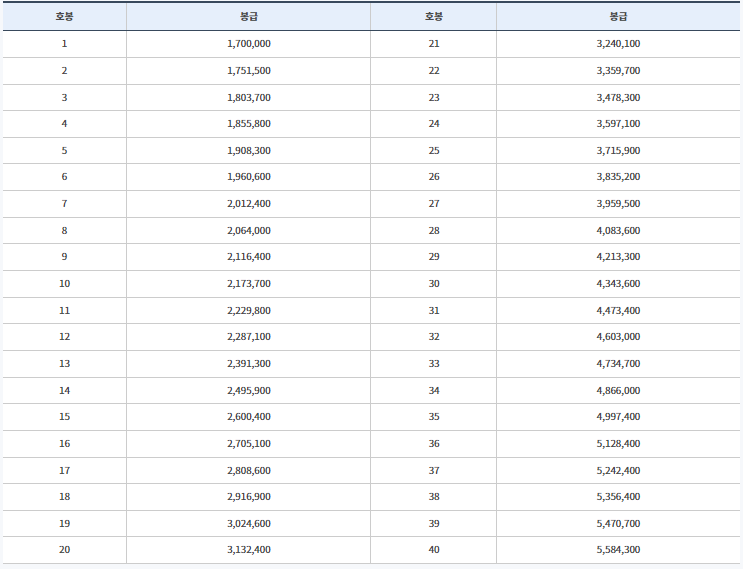Viewport: 743px width, 569px height.
Task: Click grade number 5 in 호봉 column
Action: (x=64, y=151)
